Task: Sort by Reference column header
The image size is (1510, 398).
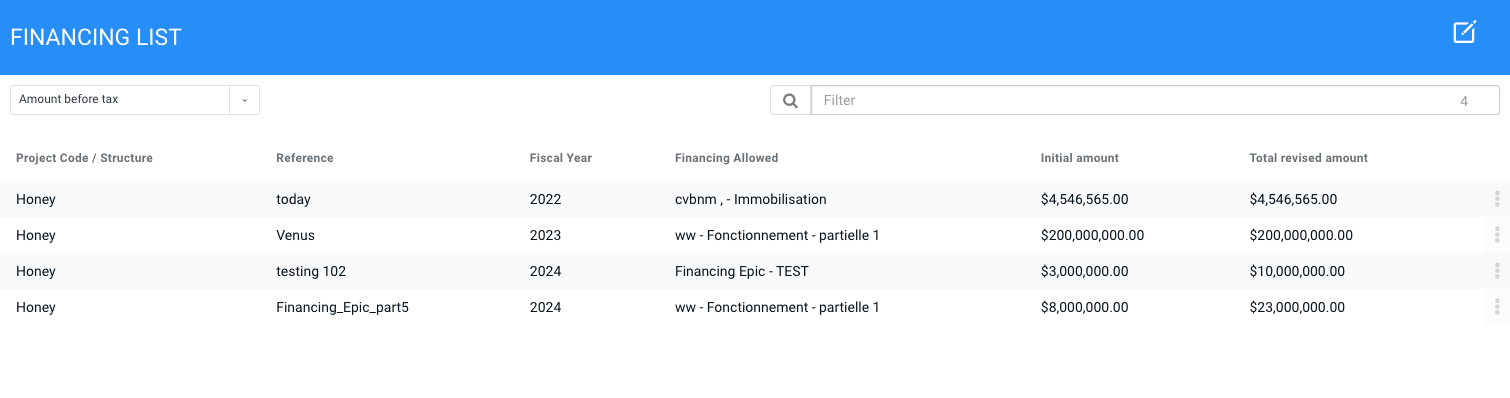Action: click(305, 158)
